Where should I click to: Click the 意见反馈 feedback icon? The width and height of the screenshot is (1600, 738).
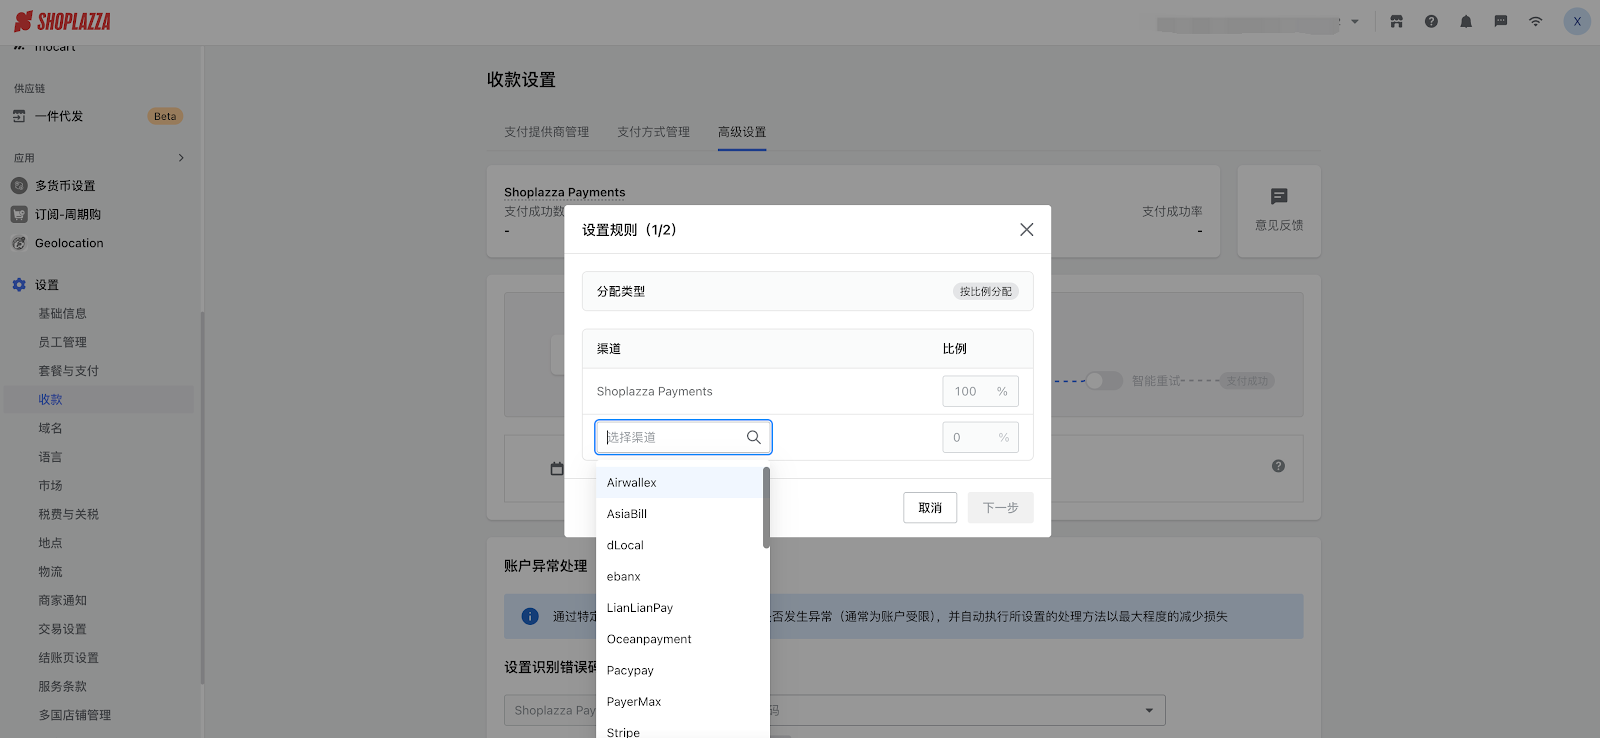point(1279,197)
